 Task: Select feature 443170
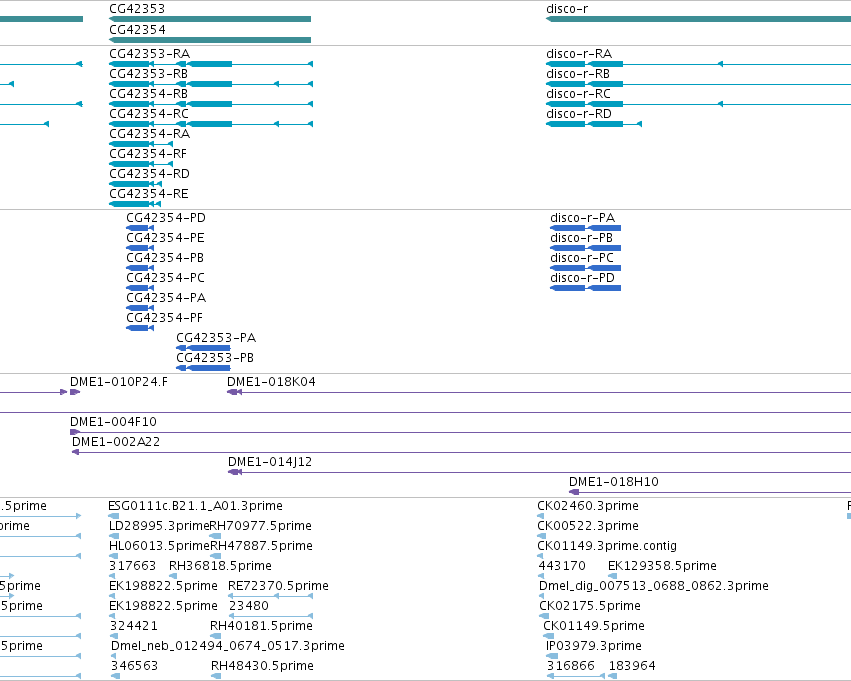541,576
